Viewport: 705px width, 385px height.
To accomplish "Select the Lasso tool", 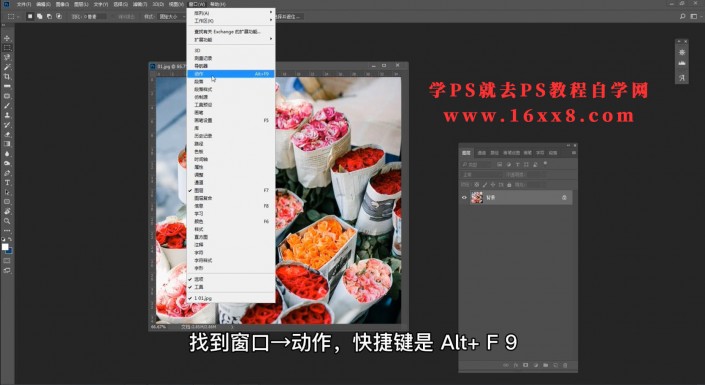I will click(x=7, y=58).
